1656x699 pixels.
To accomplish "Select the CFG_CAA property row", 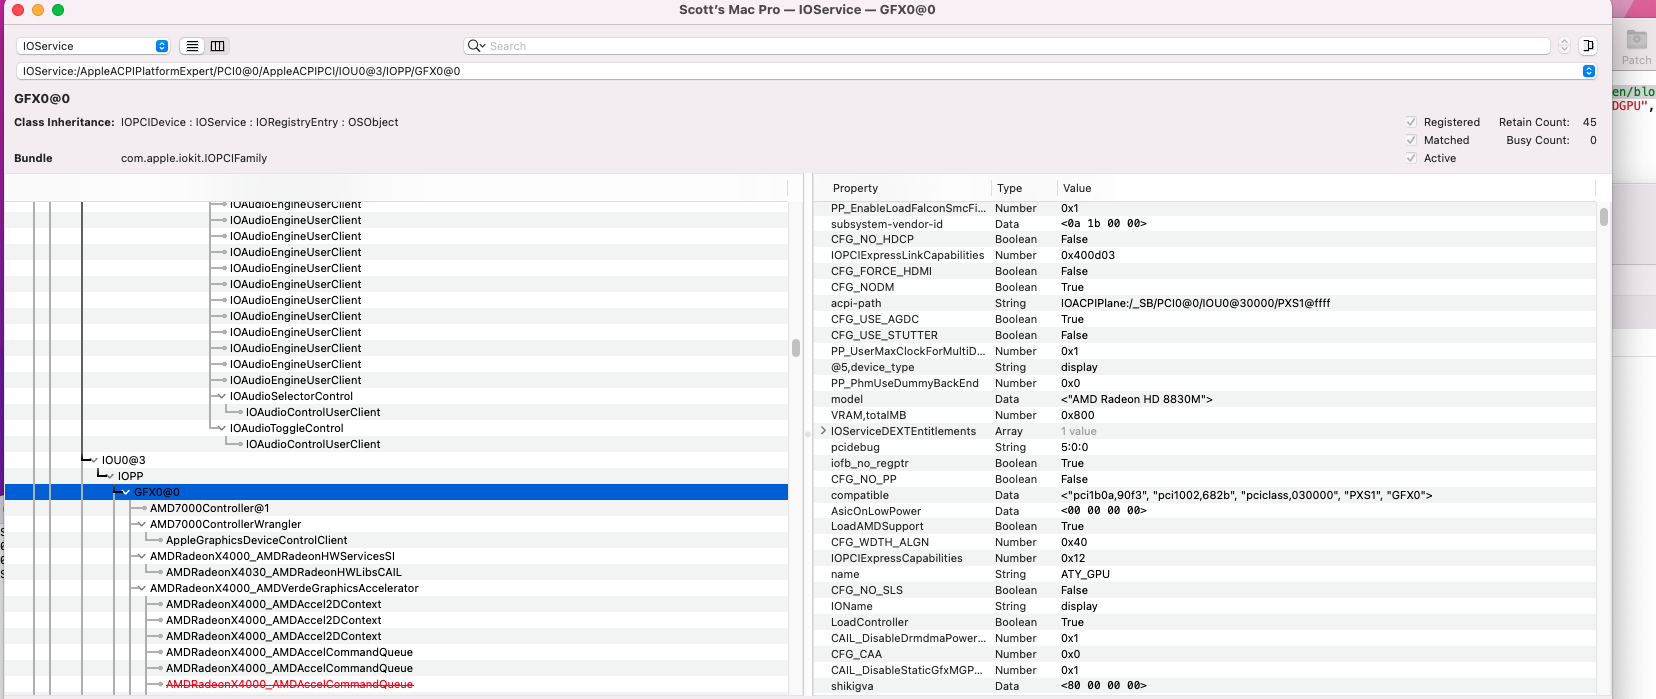I will tap(1205, 654).
